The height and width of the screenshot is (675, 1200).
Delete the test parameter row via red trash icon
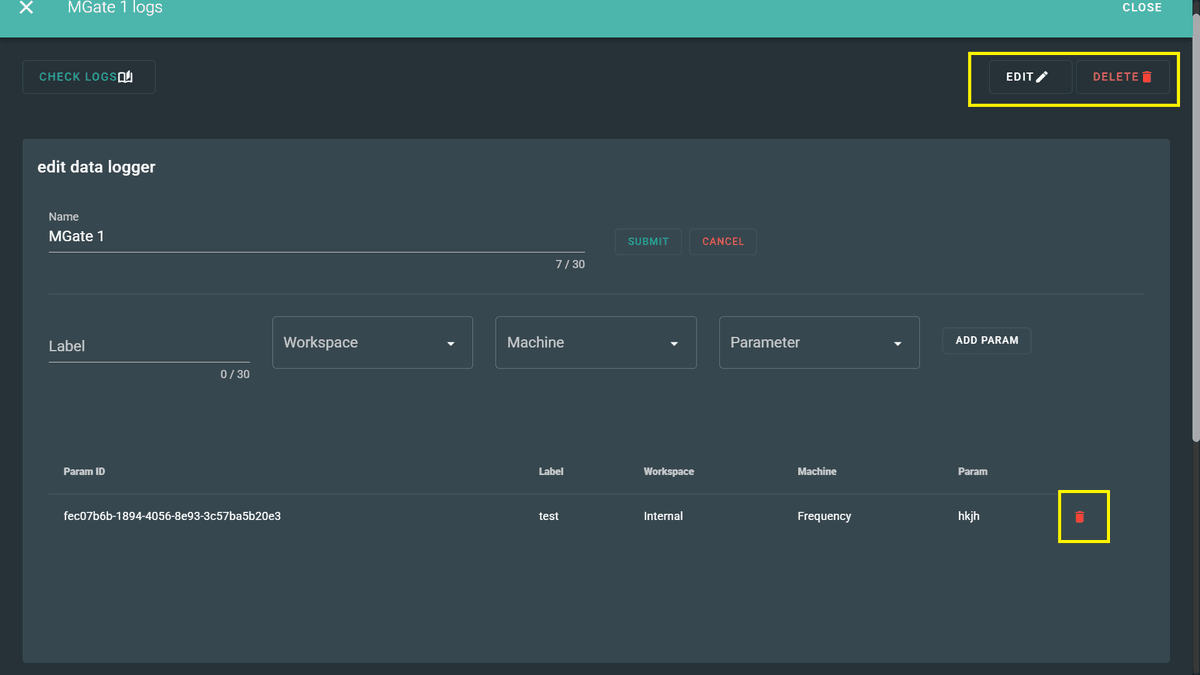(1079, 517)
